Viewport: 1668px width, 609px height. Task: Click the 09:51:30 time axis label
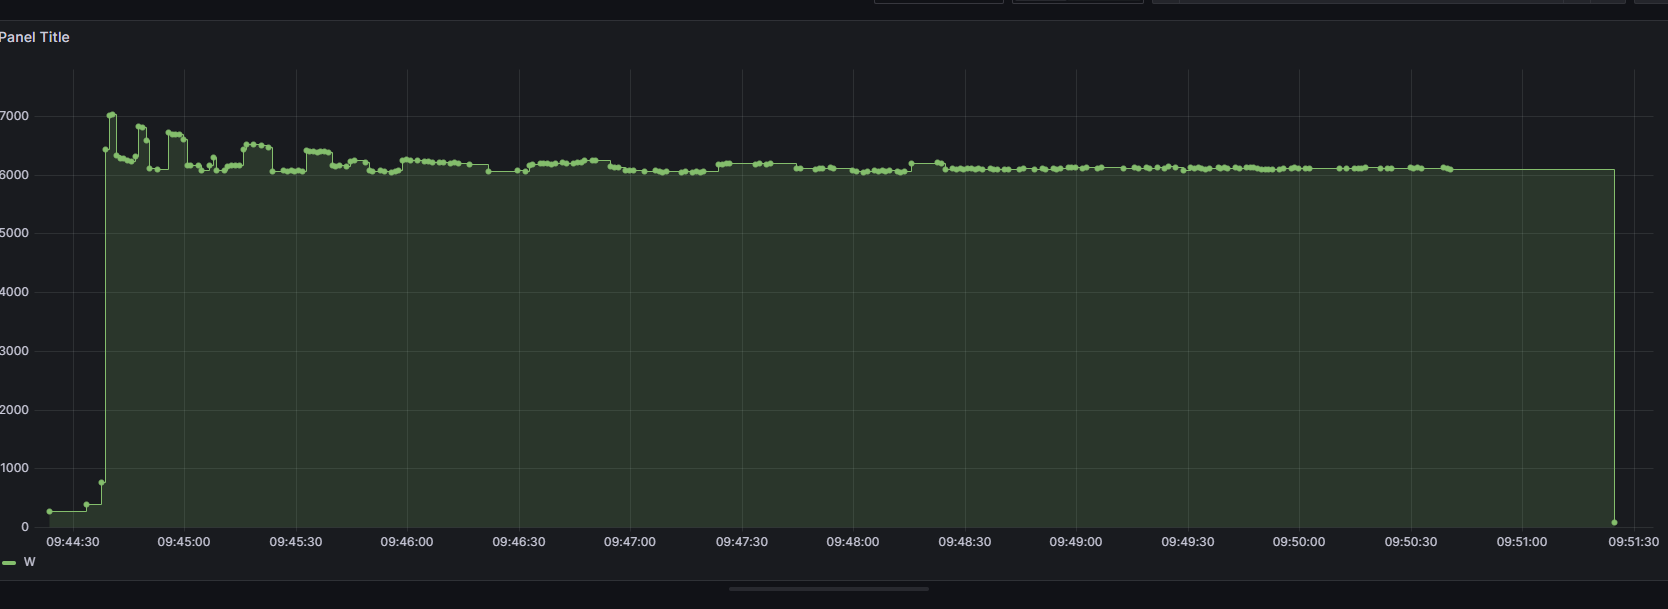[x=1634, y=542]
